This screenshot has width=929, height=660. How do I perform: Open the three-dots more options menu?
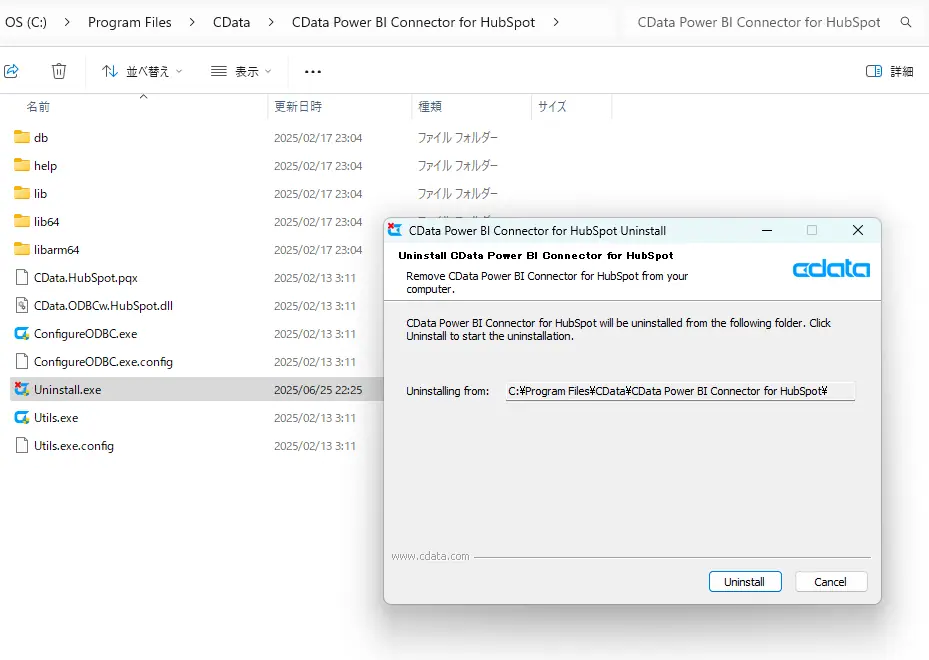click(x=313, y=71)
